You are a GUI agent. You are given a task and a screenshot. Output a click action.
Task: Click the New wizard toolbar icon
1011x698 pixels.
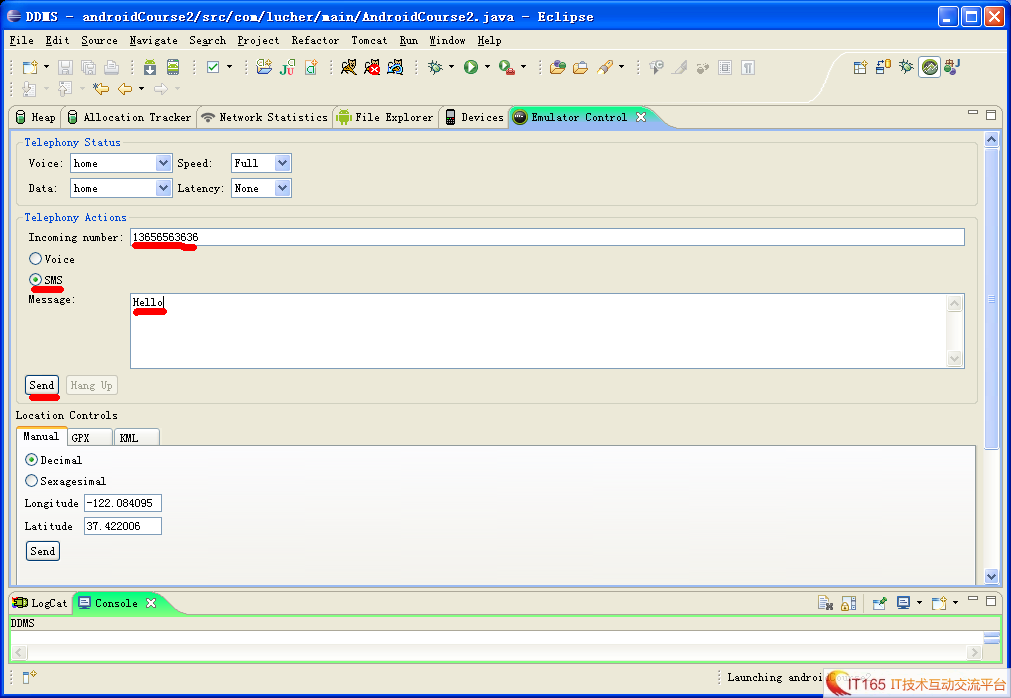(x=30, y=67)
